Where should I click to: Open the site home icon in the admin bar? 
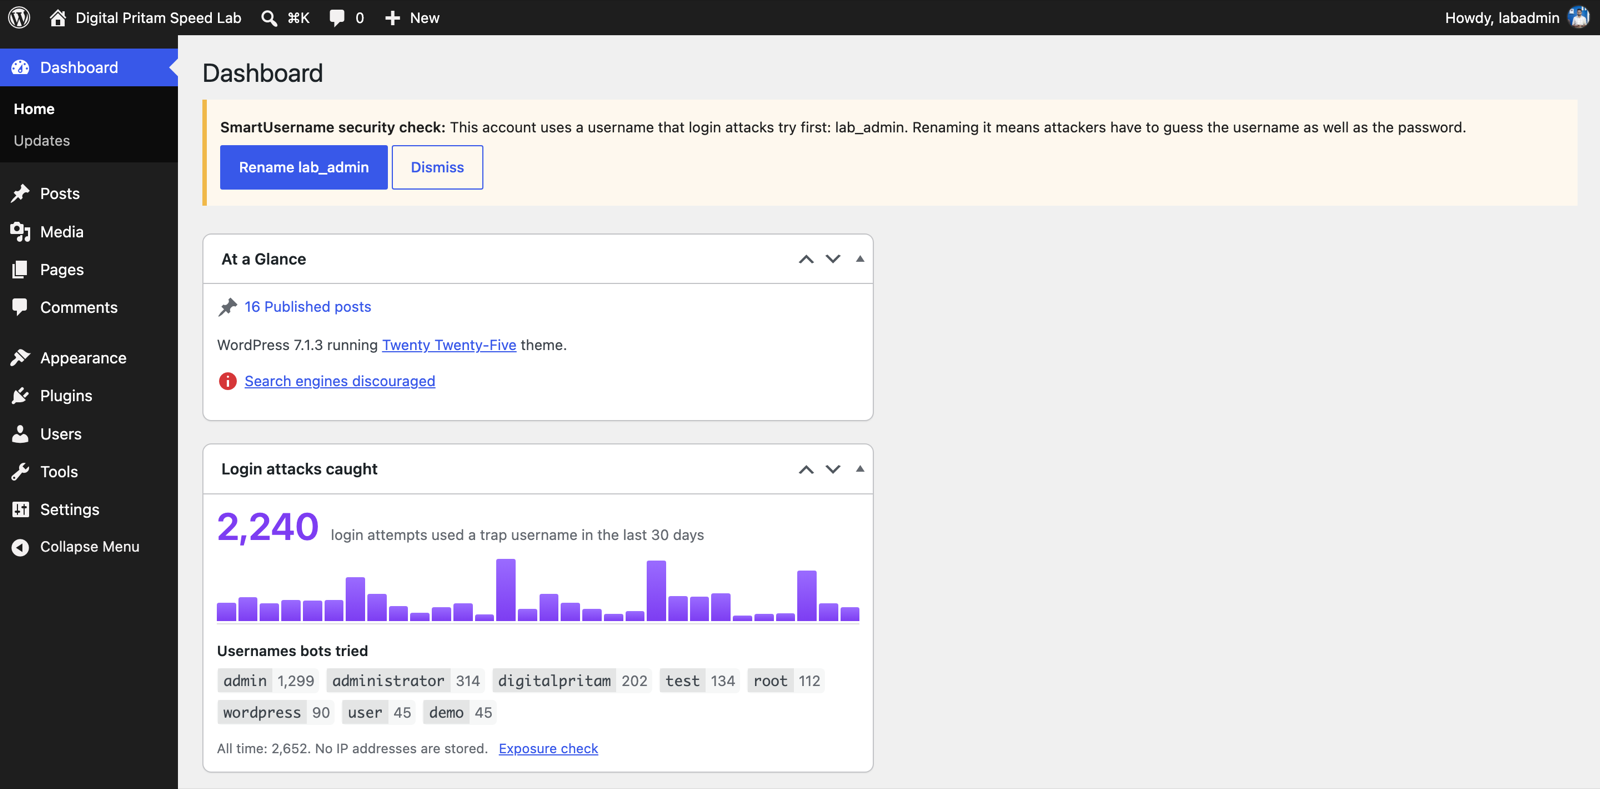click(57, 17)
